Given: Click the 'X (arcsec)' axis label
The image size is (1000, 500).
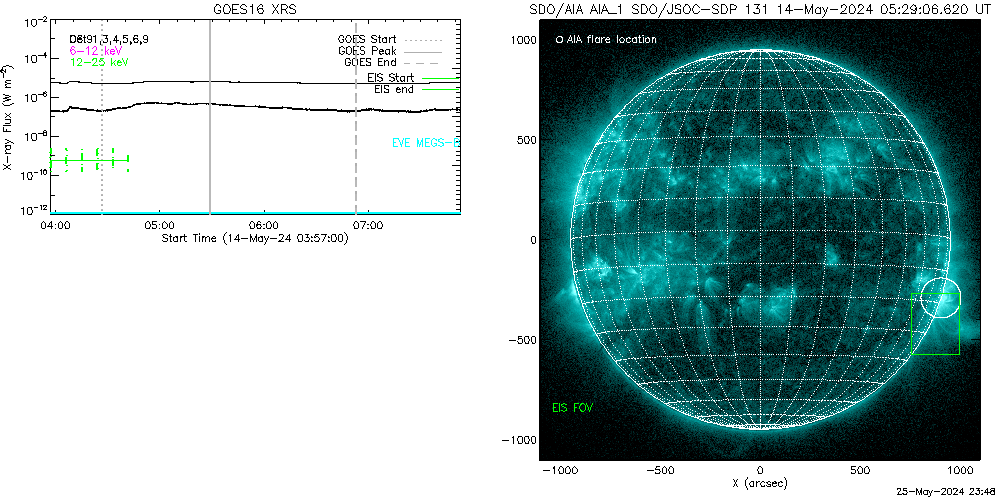Looking at the screenshot, I should (760, 483).
